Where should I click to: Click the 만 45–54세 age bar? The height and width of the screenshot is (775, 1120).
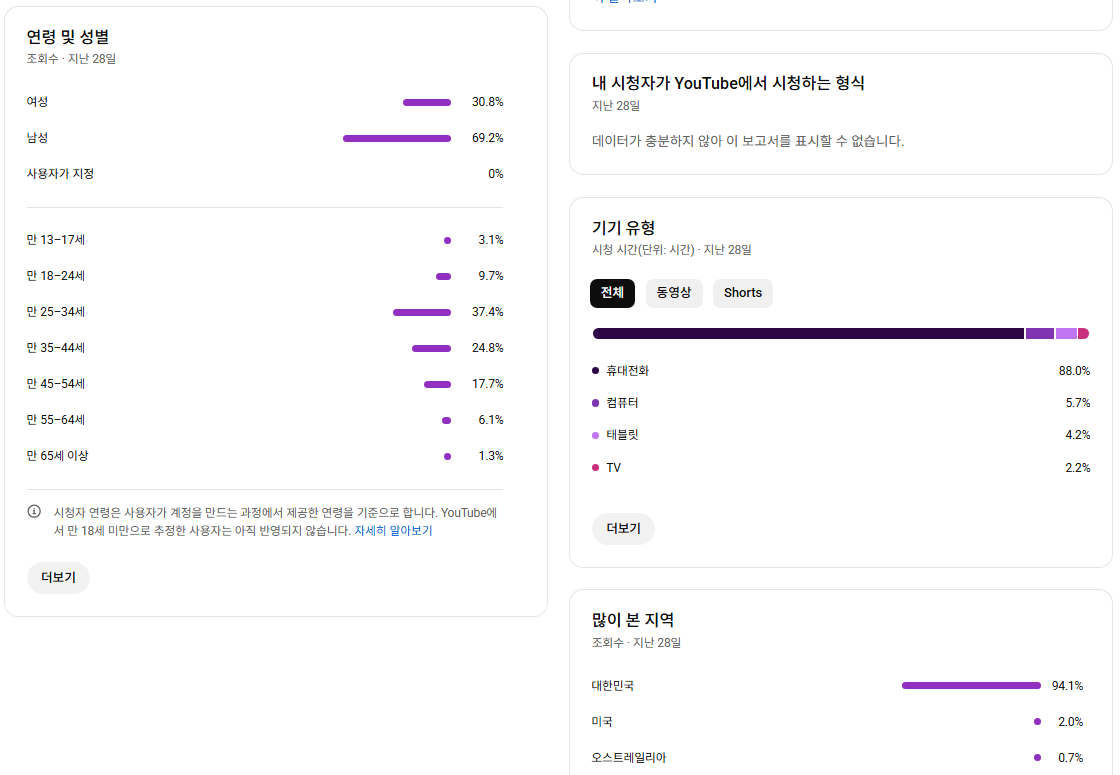pyautogui.click(x=437, y=384)
